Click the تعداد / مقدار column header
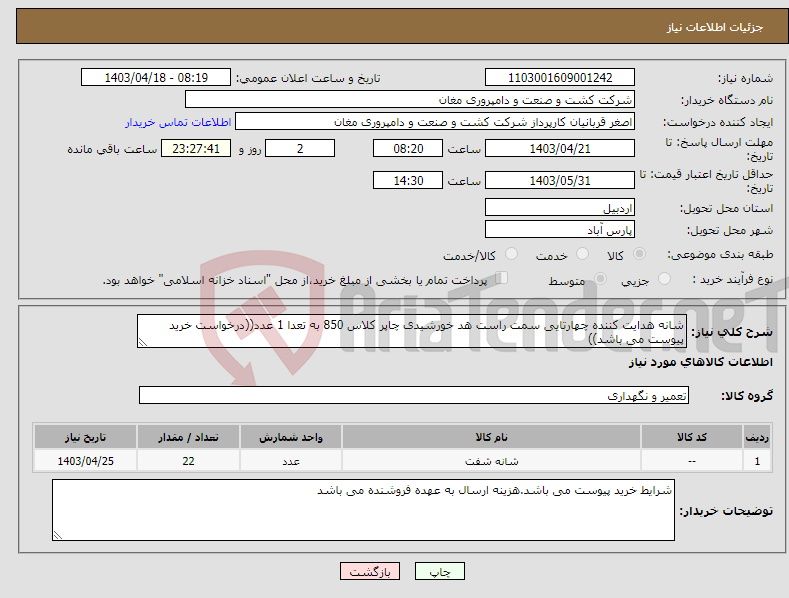This screenshot has width=789, height=598. (x=188, y=437)
